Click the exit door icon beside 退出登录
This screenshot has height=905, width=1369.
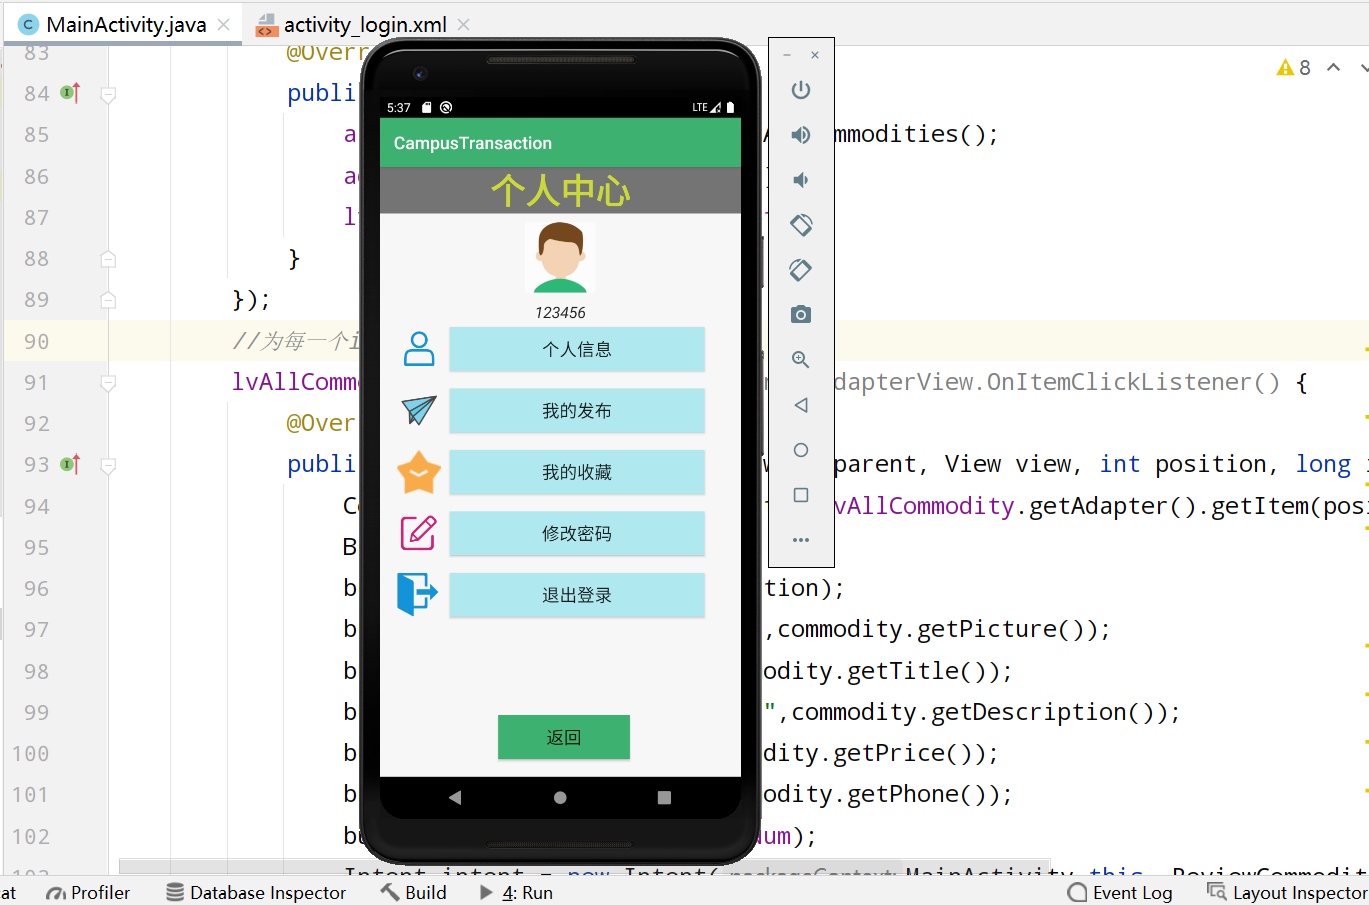(x=418, y=594)
